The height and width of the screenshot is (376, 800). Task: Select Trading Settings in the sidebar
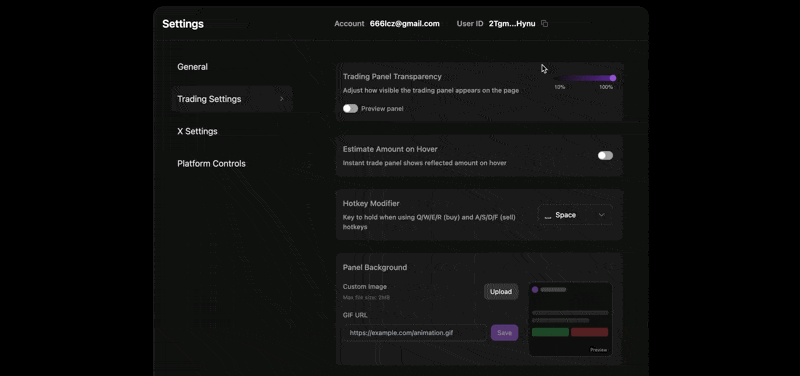tap(232, 99)
